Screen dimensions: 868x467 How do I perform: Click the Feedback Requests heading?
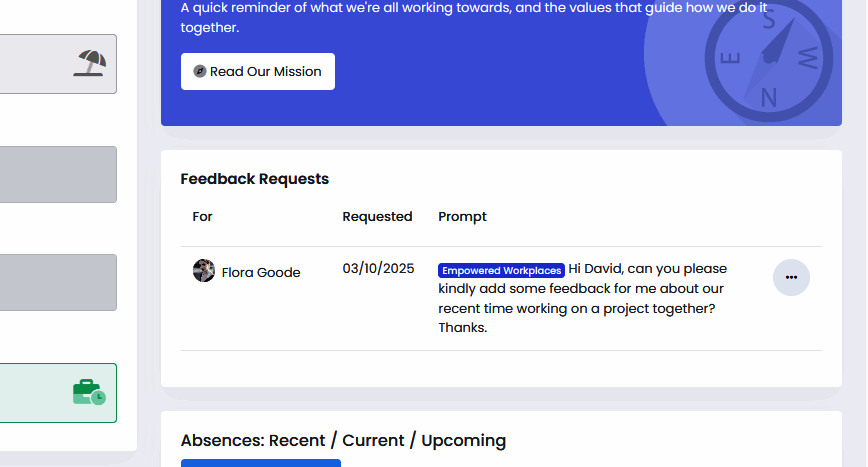pyautogui.click(x=254, y=179)
